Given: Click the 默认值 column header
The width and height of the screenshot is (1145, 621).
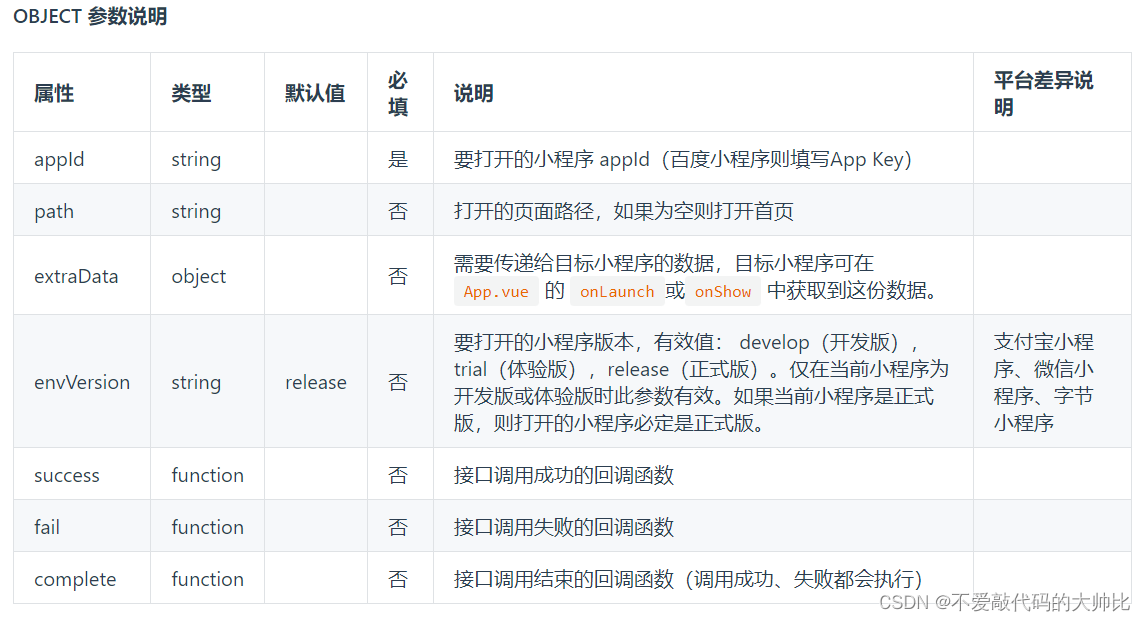Looking at the screenshot, I should click(315, 92).
